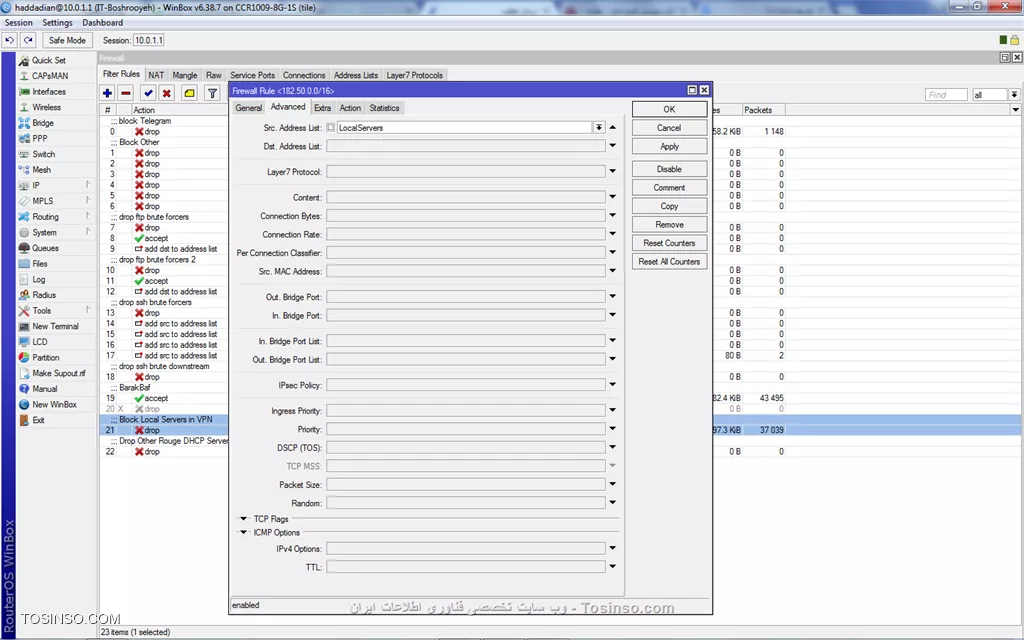Open filter funnel icon in toolbar
Image resolution: width=1024 pixels, height=640 pixels.
pyautogui.click(x=212, y=93)
